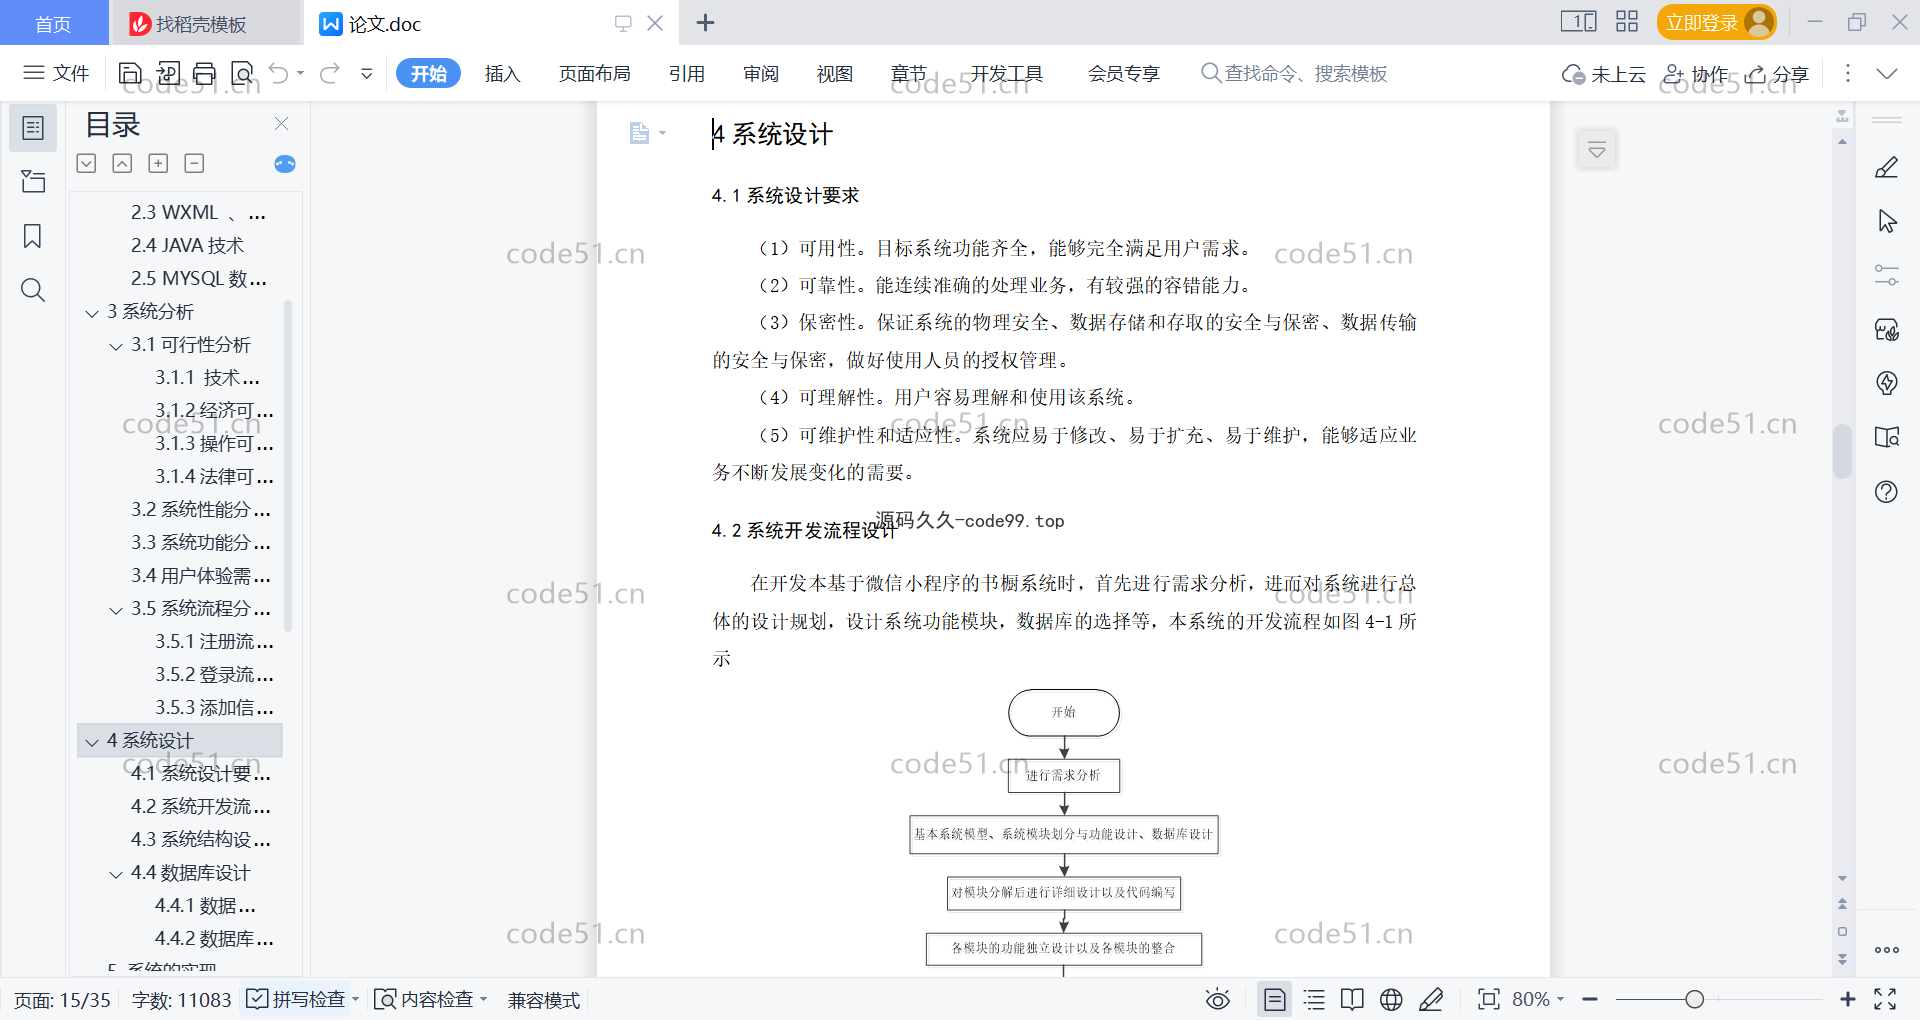The height and width of the screenshot is (1020, 1920).
Task: Open the properties settings sliders icon
Action: (x=1887, y=275)
